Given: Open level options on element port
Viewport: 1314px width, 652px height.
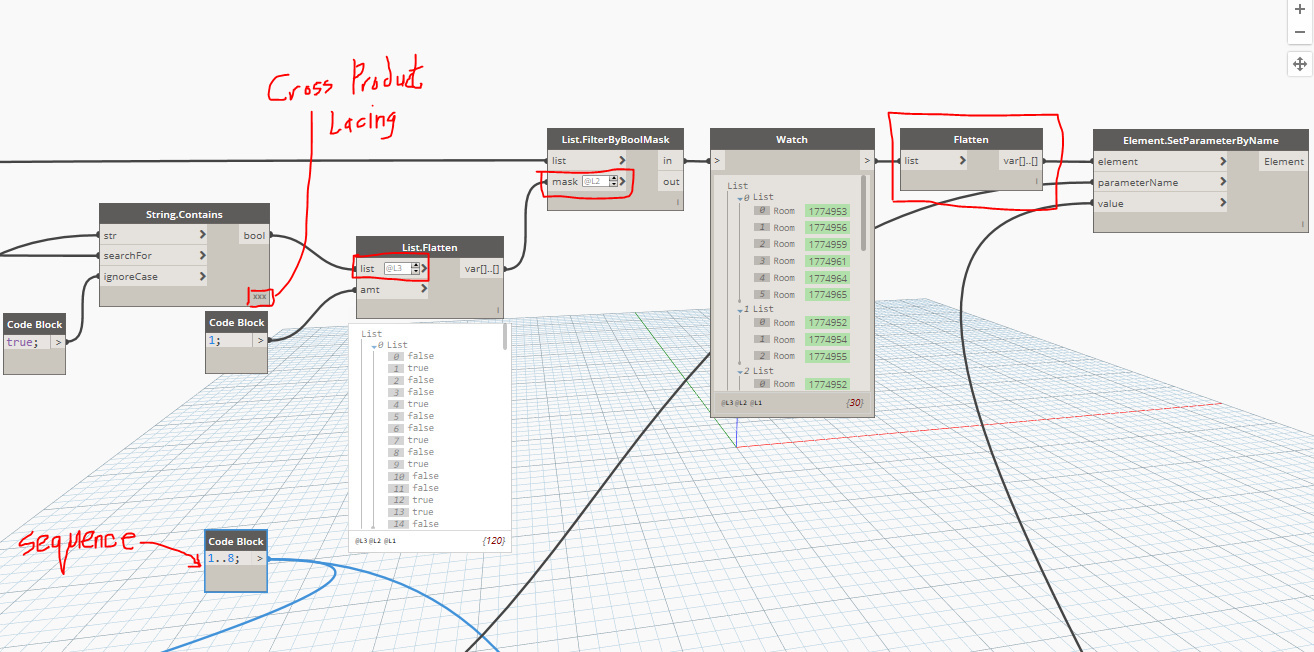Looking at the screenshot, I should (1222, 161).
